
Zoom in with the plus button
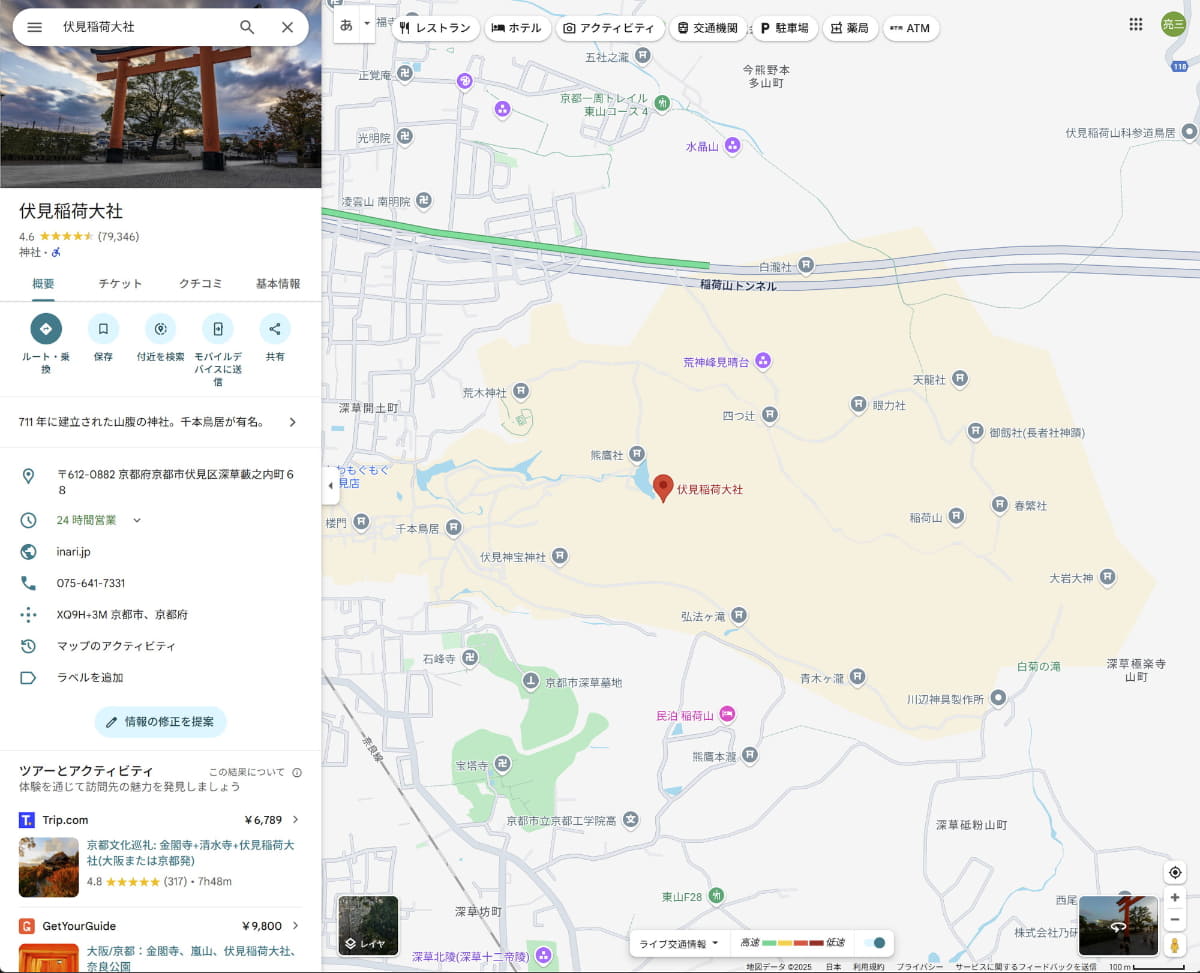click(x=1175, y=898)
